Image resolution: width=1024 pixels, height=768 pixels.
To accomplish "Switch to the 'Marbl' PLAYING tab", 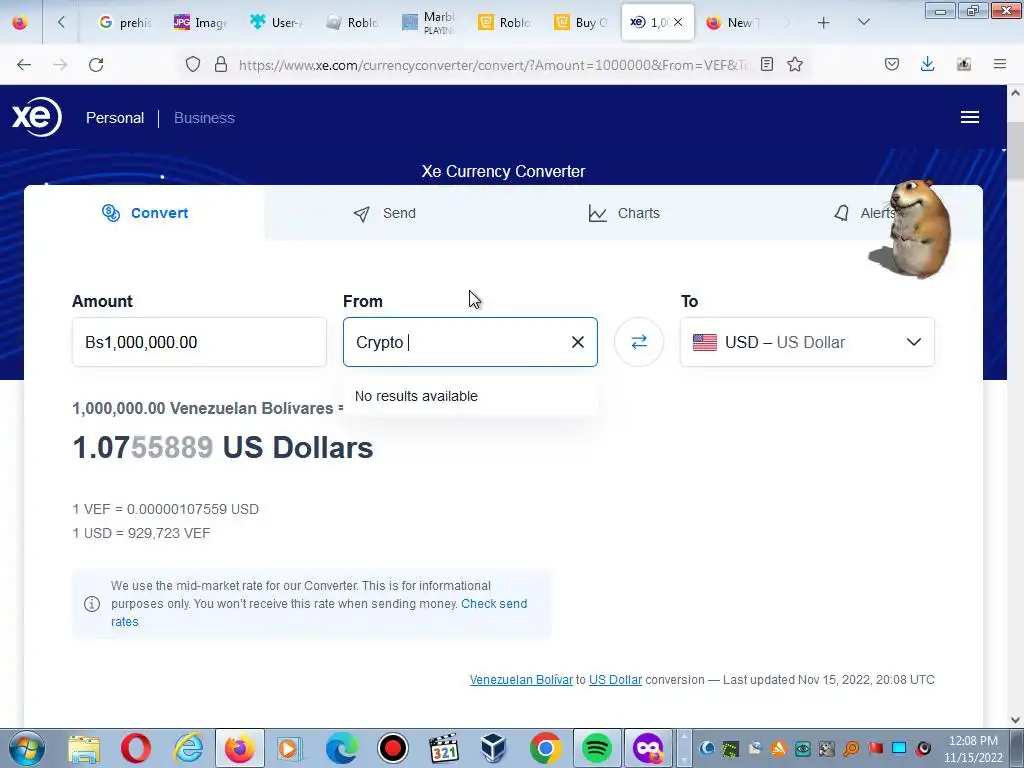I will [x=428, y=23].
